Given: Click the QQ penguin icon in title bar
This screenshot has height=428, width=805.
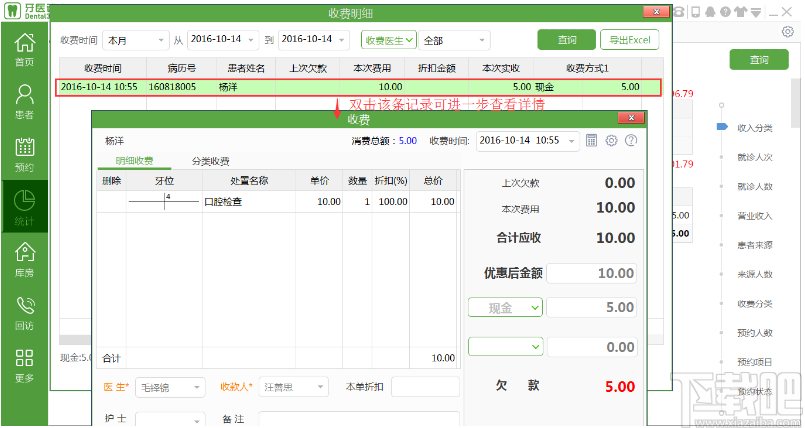Looking at the screenshot, I should (x=711, y=12).
